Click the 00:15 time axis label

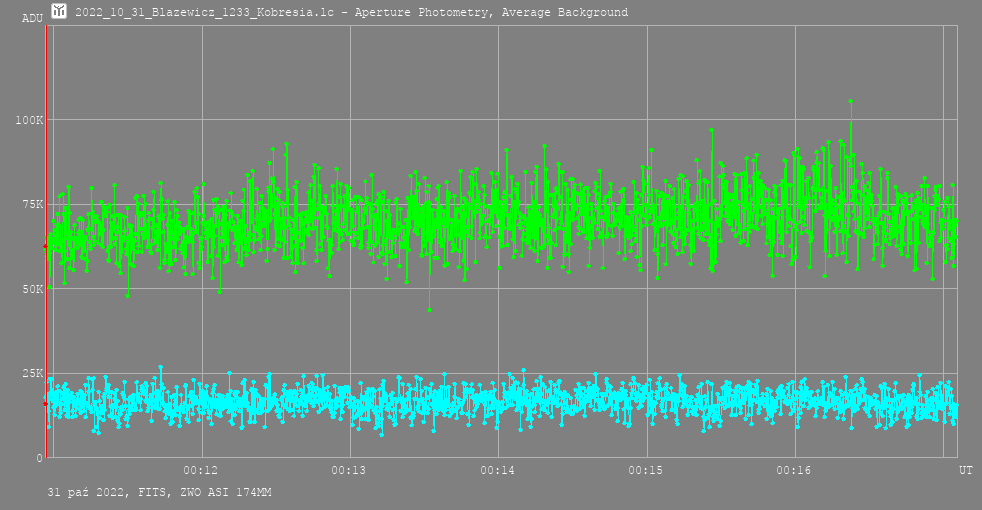(646, 470)
